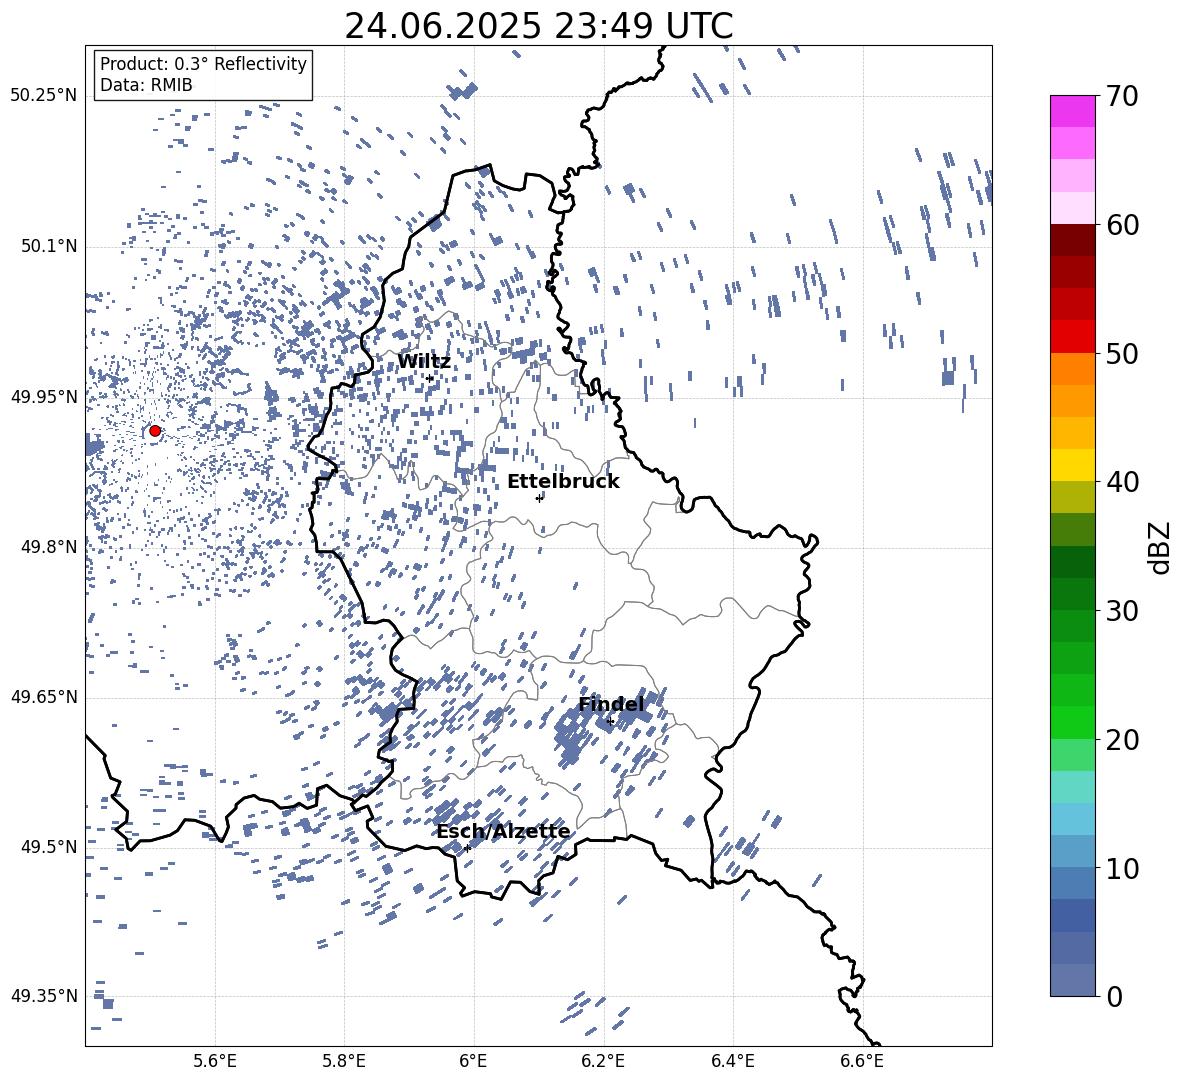Click the 50 value on colorbar
Viewport: 1184px width, 1081px height.
tap(1122, 353)
